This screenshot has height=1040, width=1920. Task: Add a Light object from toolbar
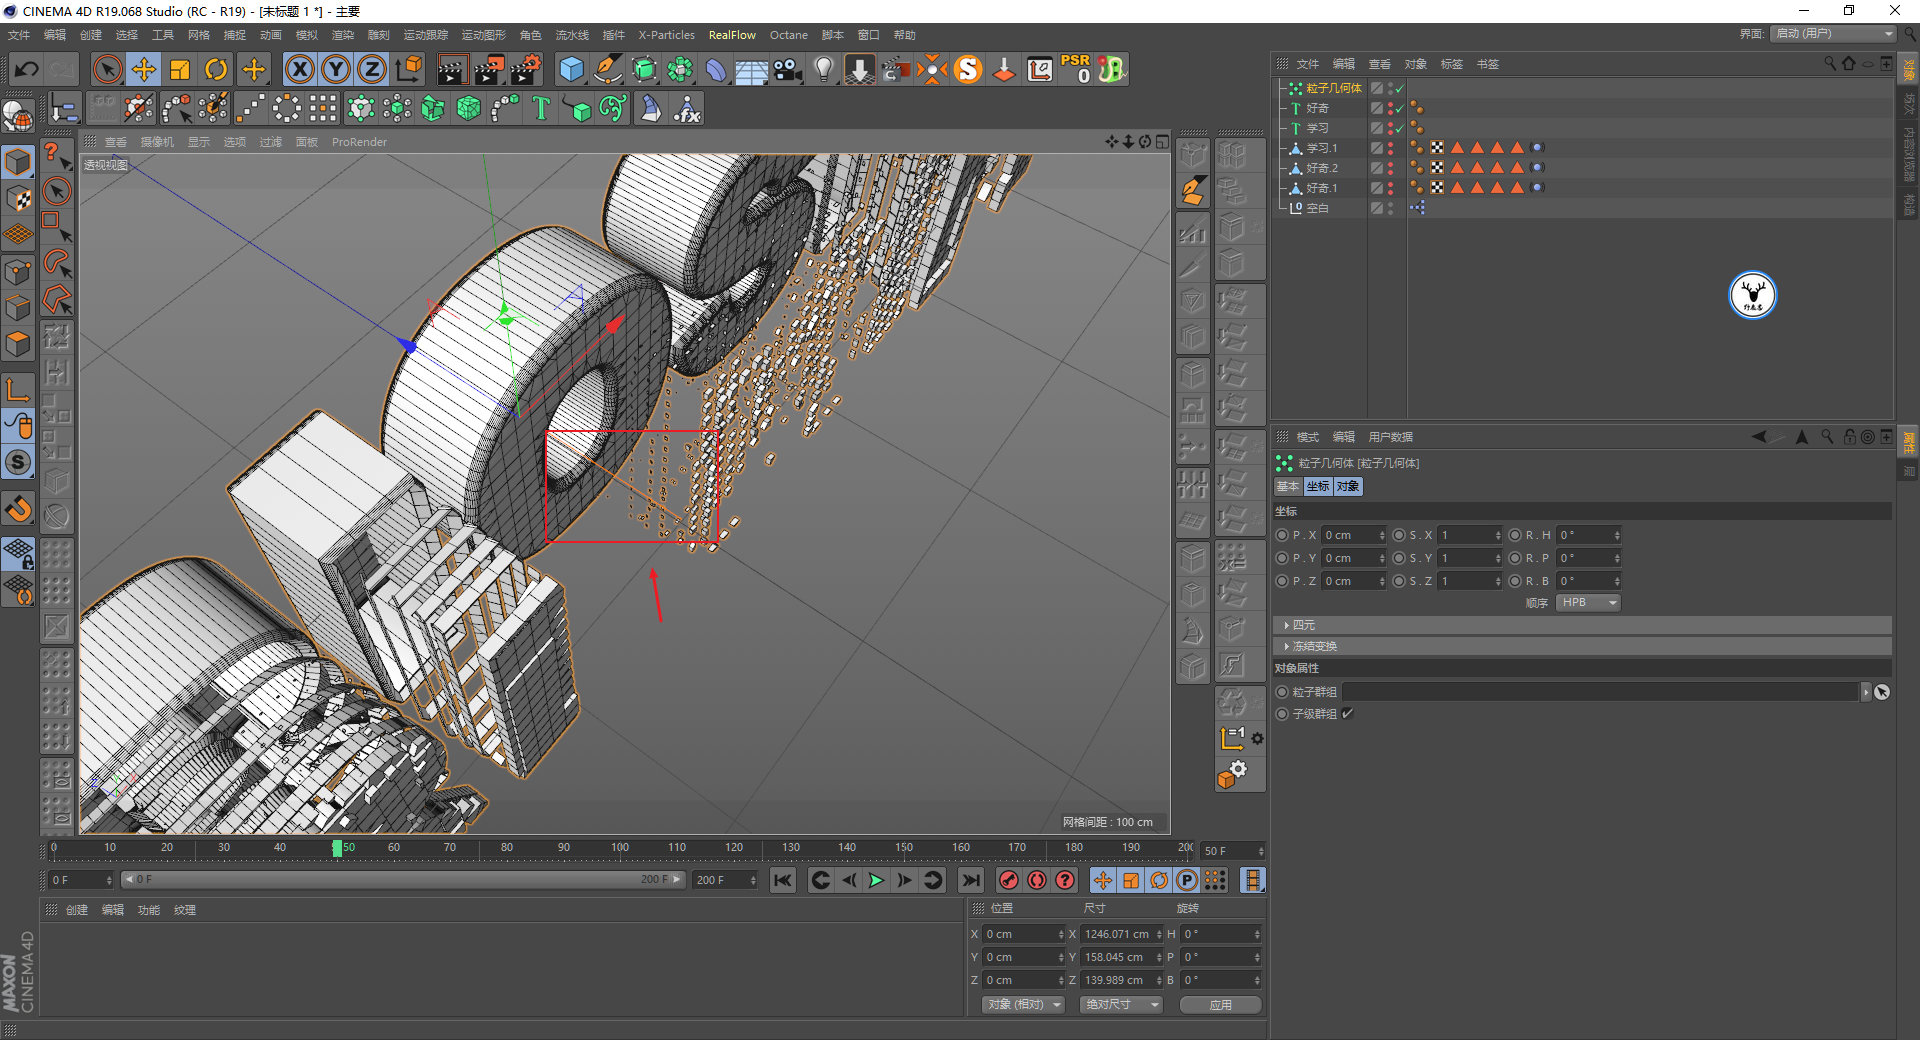coord(823,69)
